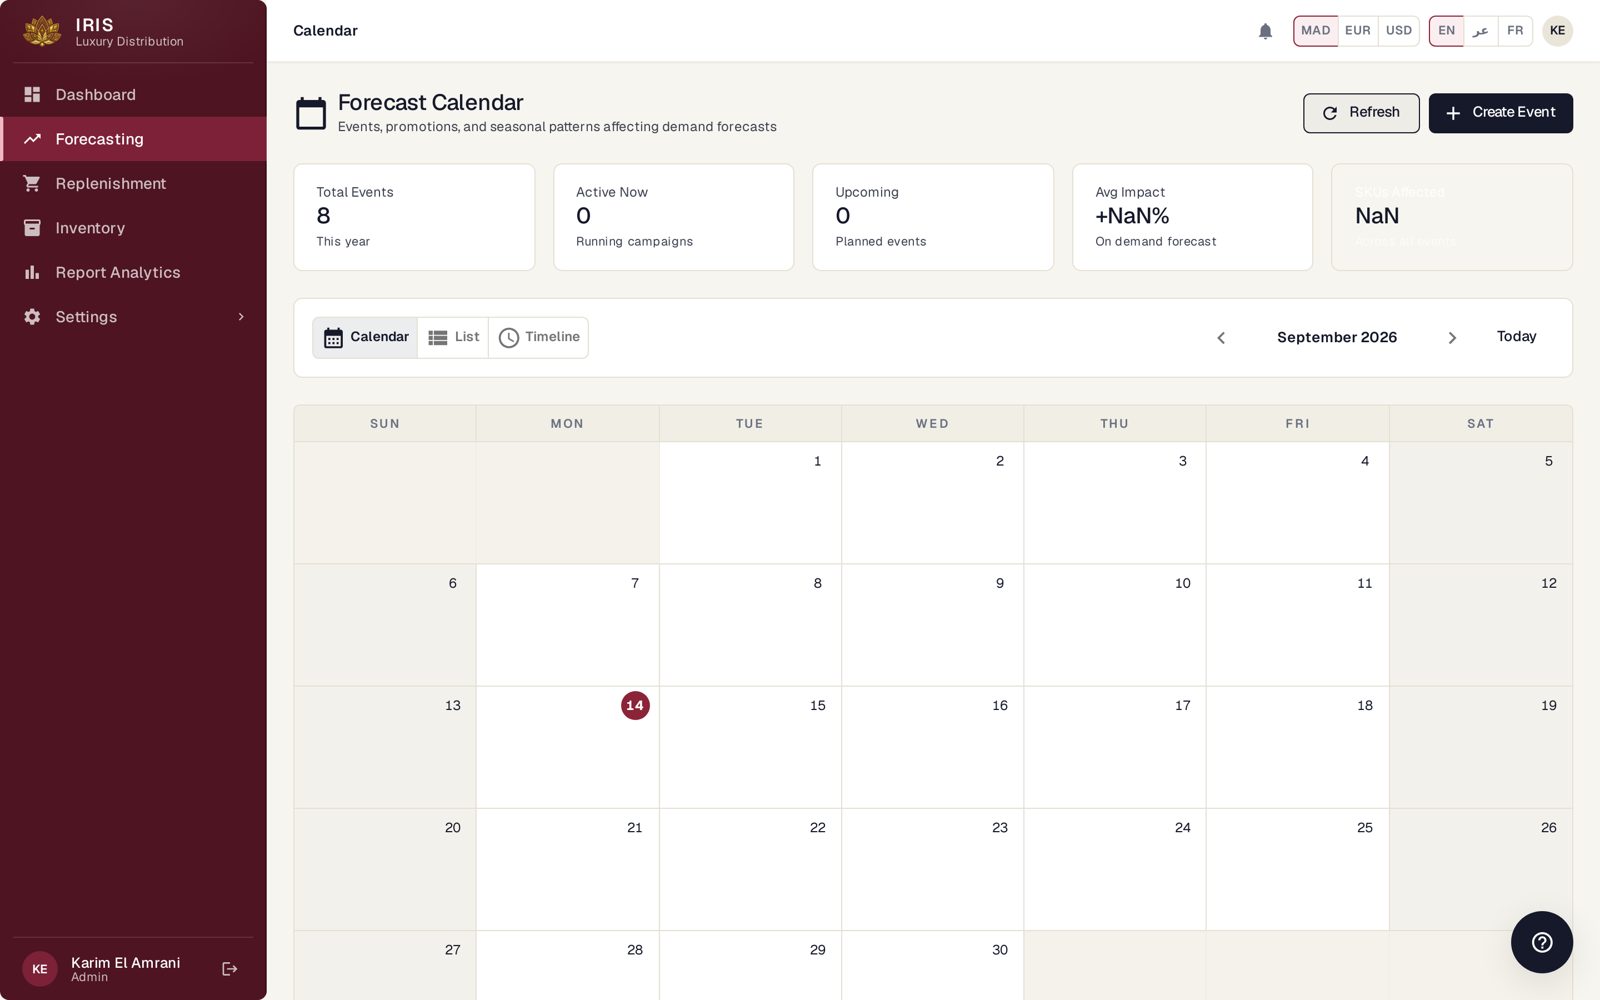The image size is (1600, 1000).
Task: Click the Upcoming card
Action: click(933, 217)
